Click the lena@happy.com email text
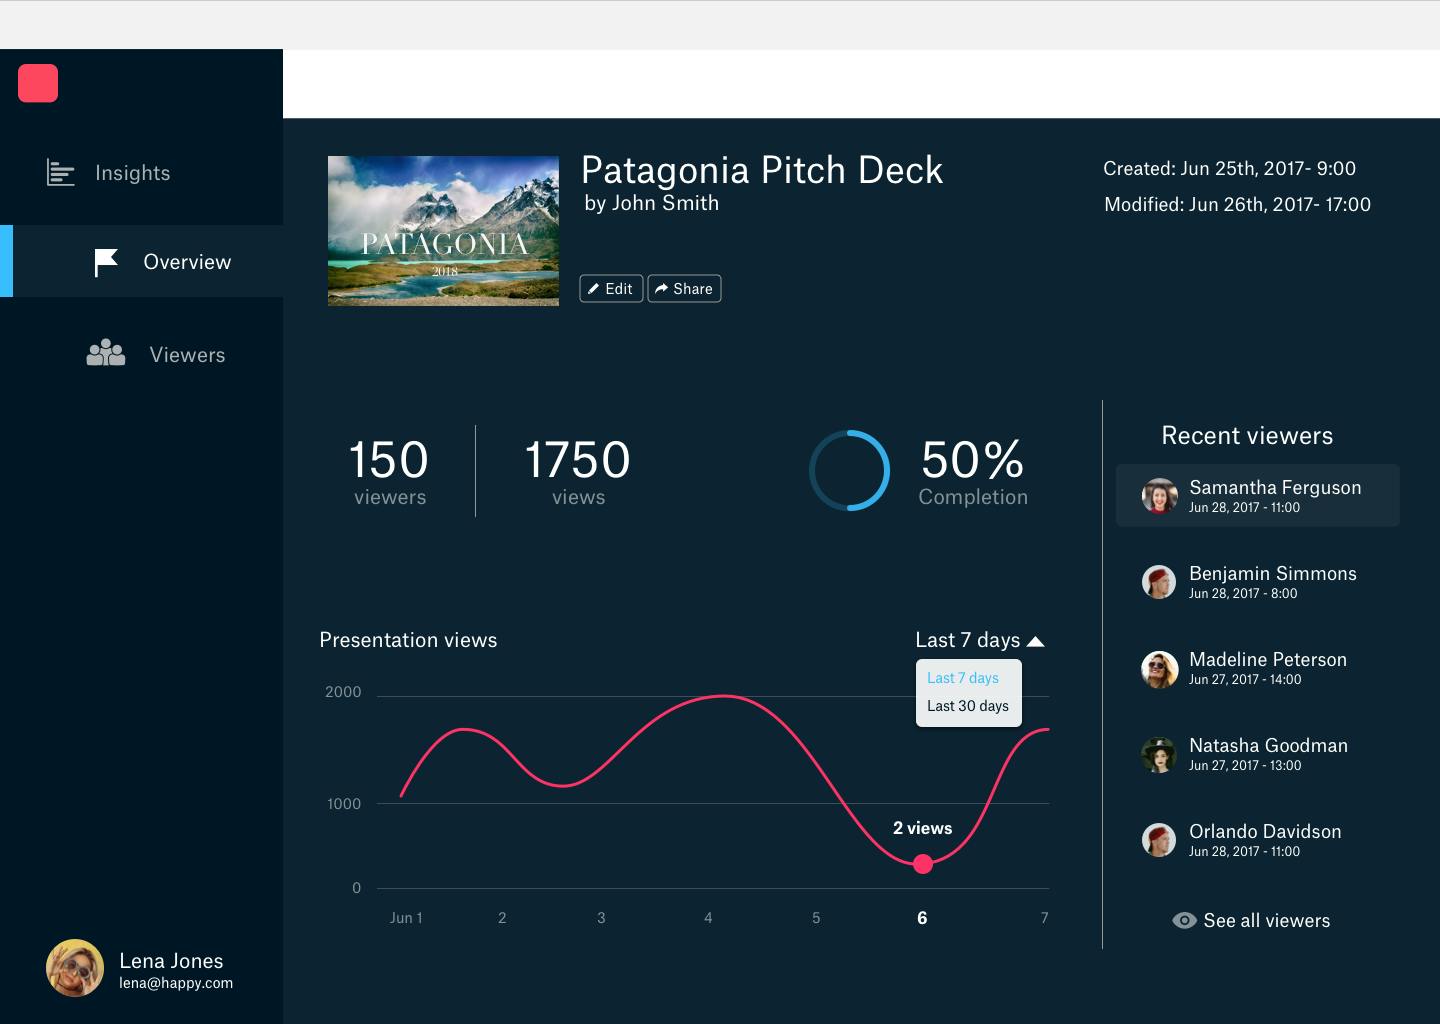 pos(176,983)
